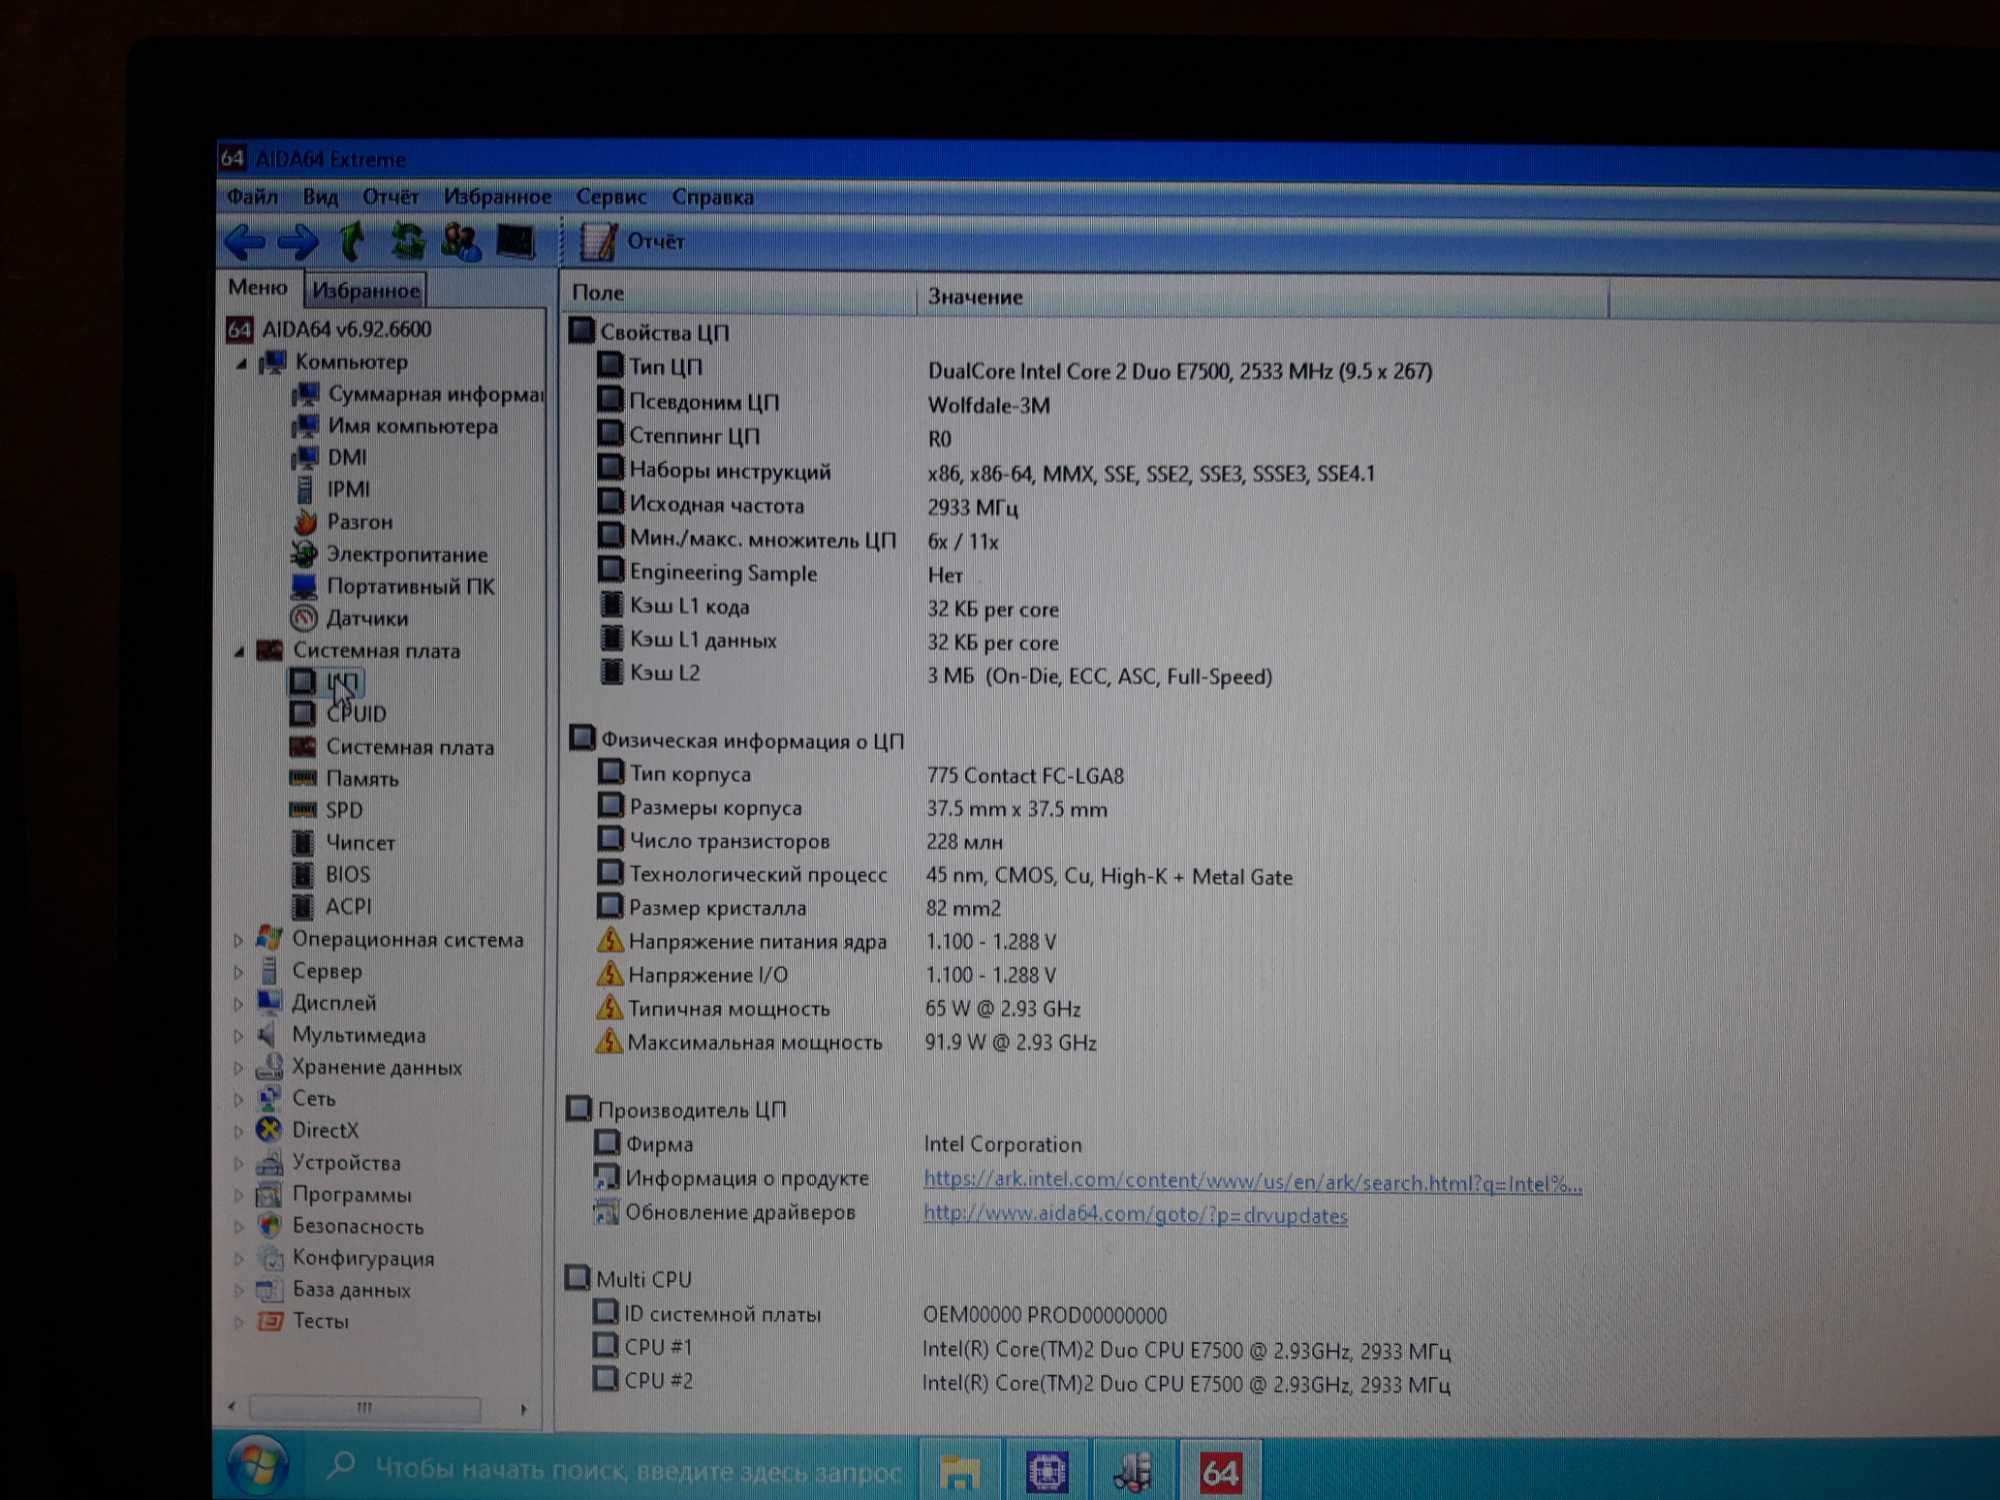Open the Датчики gauge icon item
2000x1500 pixels.
(x=349, y=618)
